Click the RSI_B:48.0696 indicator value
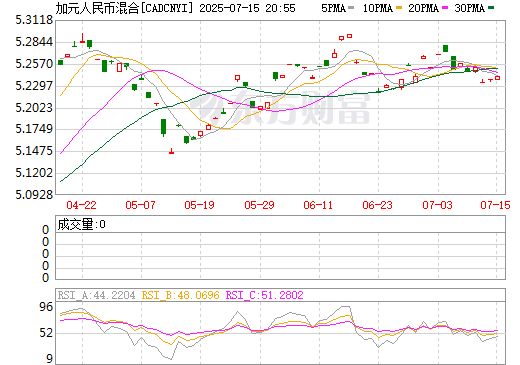Image resolution: width=520 pixels, height=365 pixels. click(181, 295)
